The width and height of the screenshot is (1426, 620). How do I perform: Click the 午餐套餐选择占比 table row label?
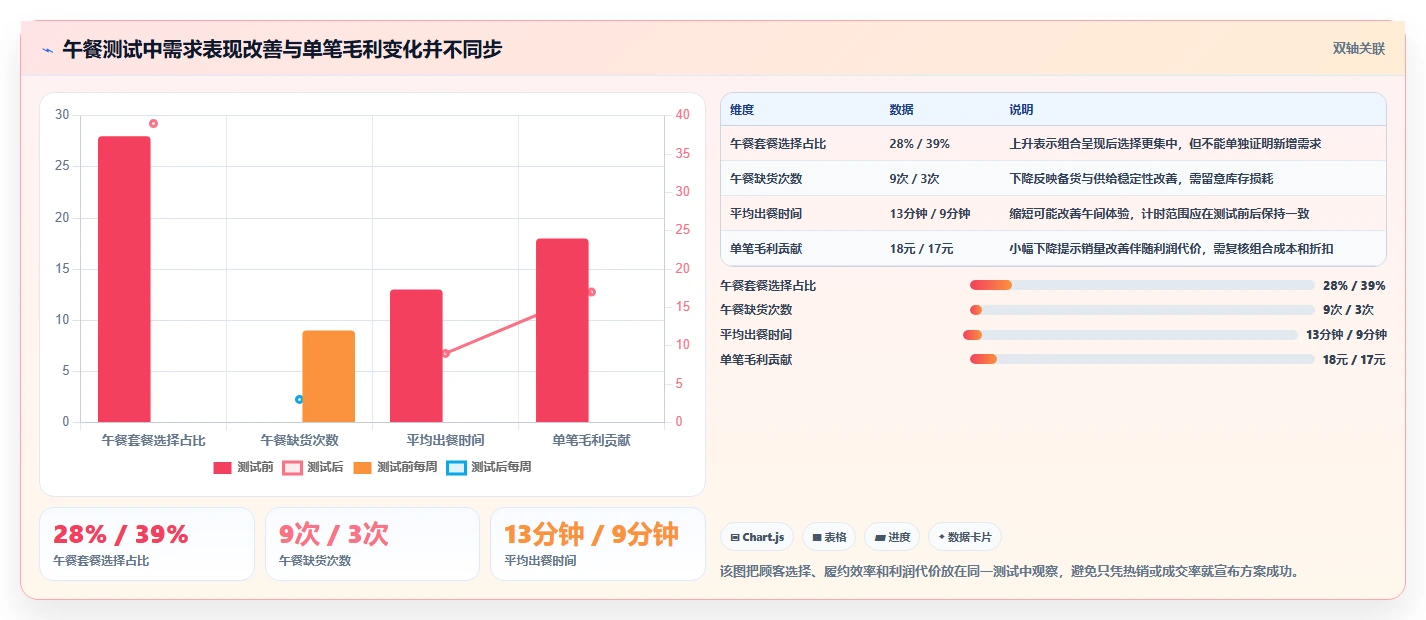click(778, 144)
